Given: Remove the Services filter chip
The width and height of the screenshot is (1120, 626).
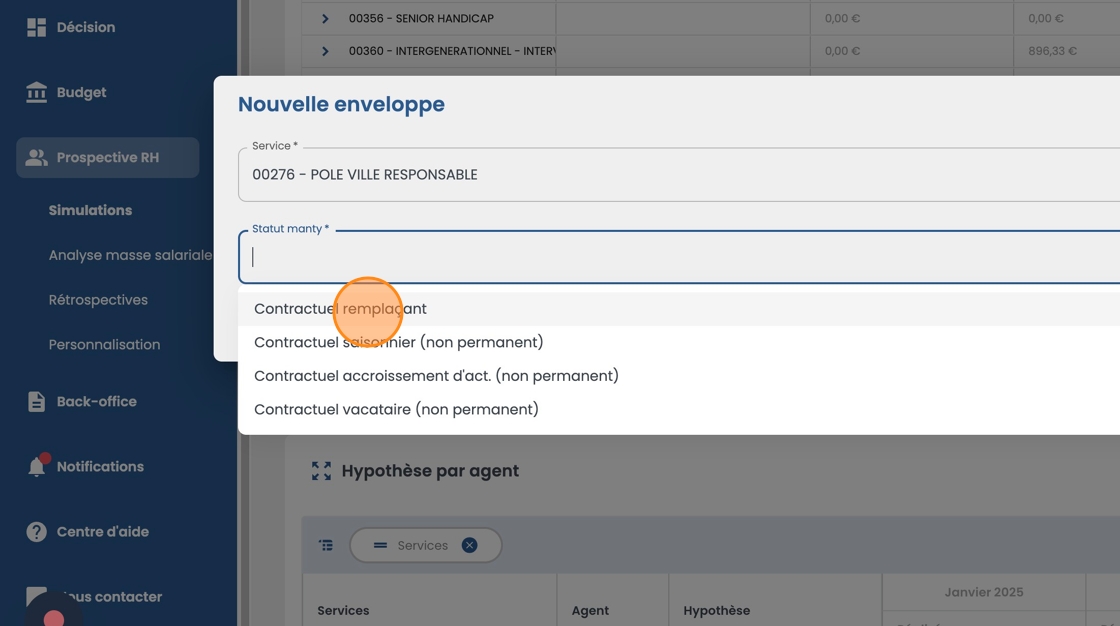Looking at the screenshot, I should (469, 545).
